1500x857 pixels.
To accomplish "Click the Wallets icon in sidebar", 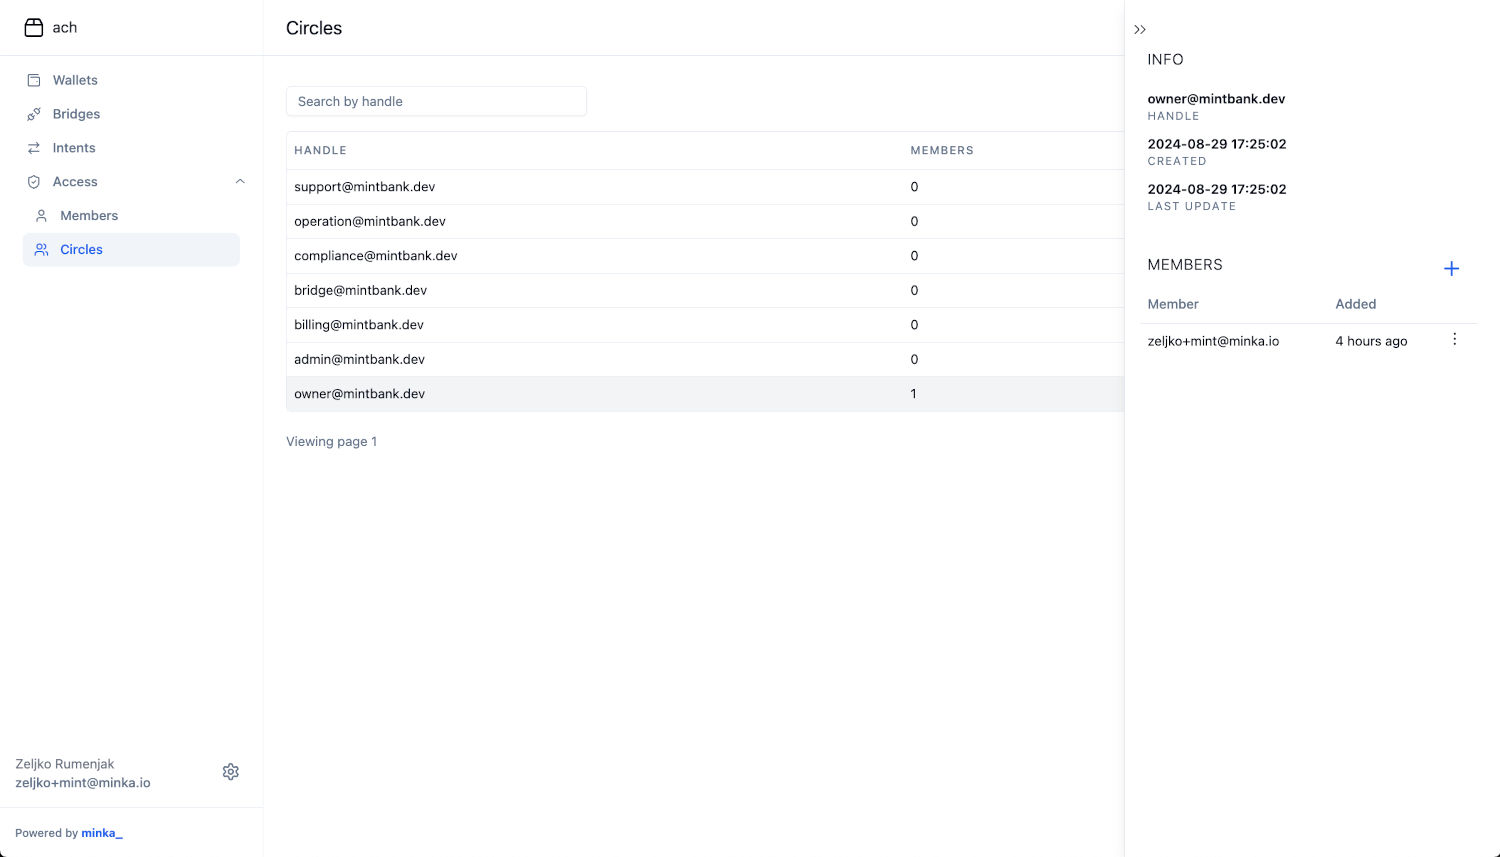I will (x=34, y=80).
